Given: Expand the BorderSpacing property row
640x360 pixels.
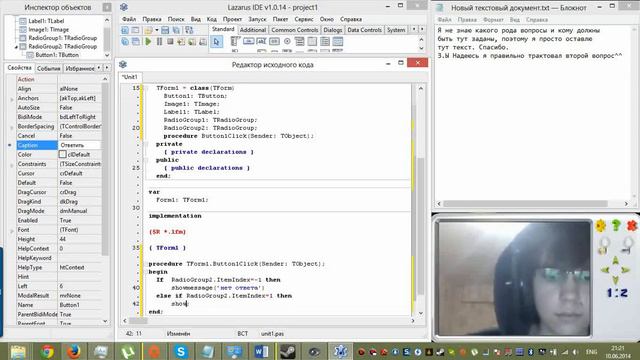Looking at the screenshot, I should pos(11,127).
